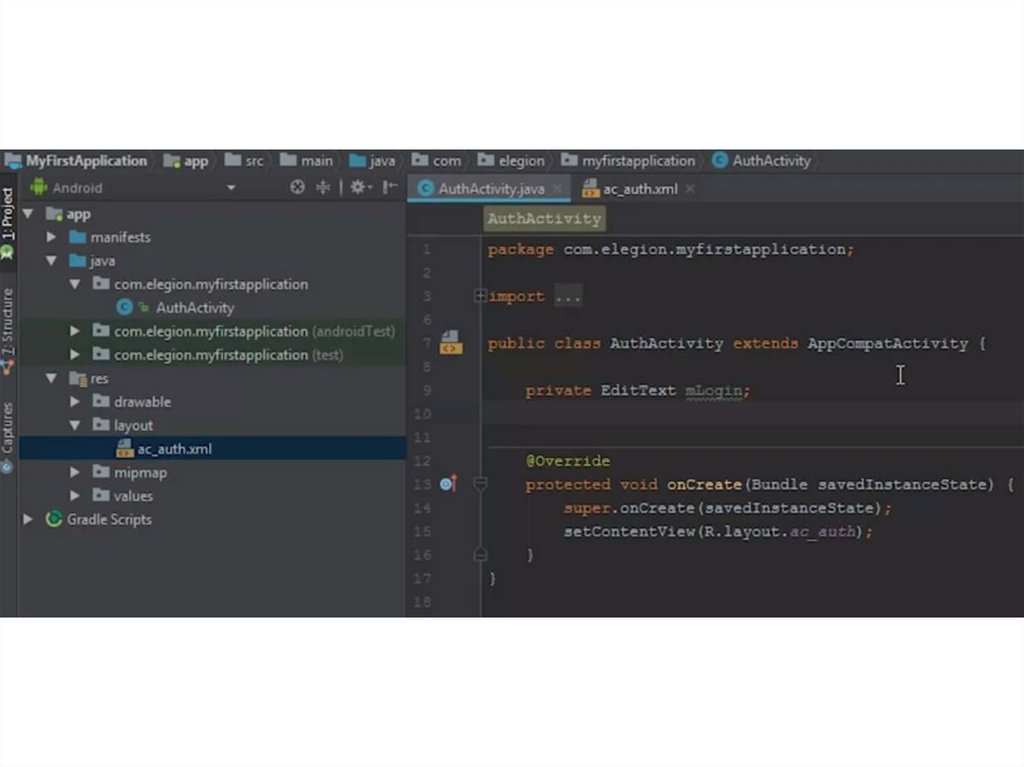Click the myfirstapplication breadcrumb

coord(637,161)
